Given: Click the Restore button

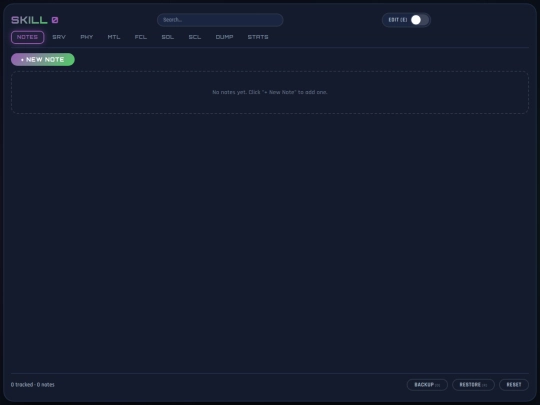Looking at the screenshot, I should (473, 385).
